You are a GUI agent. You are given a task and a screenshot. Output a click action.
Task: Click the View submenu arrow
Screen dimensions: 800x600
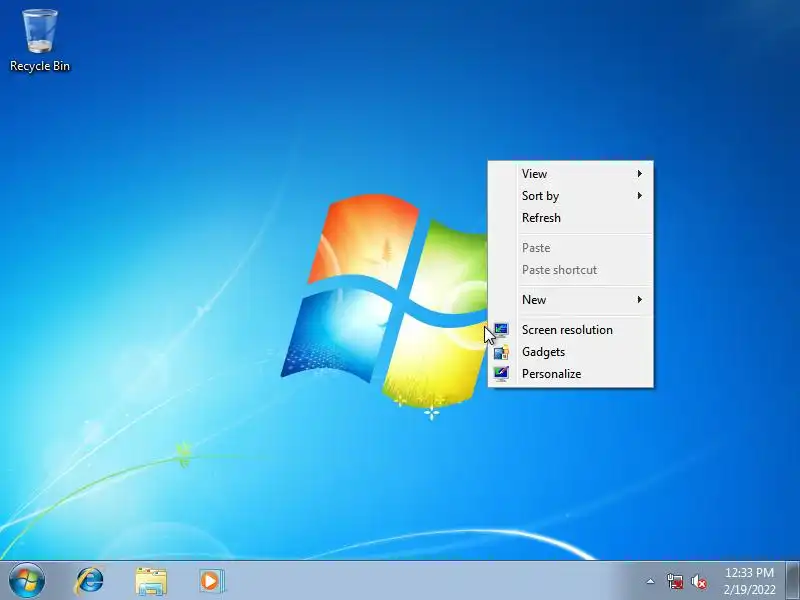pyautogui.click(x=639, y=174)
